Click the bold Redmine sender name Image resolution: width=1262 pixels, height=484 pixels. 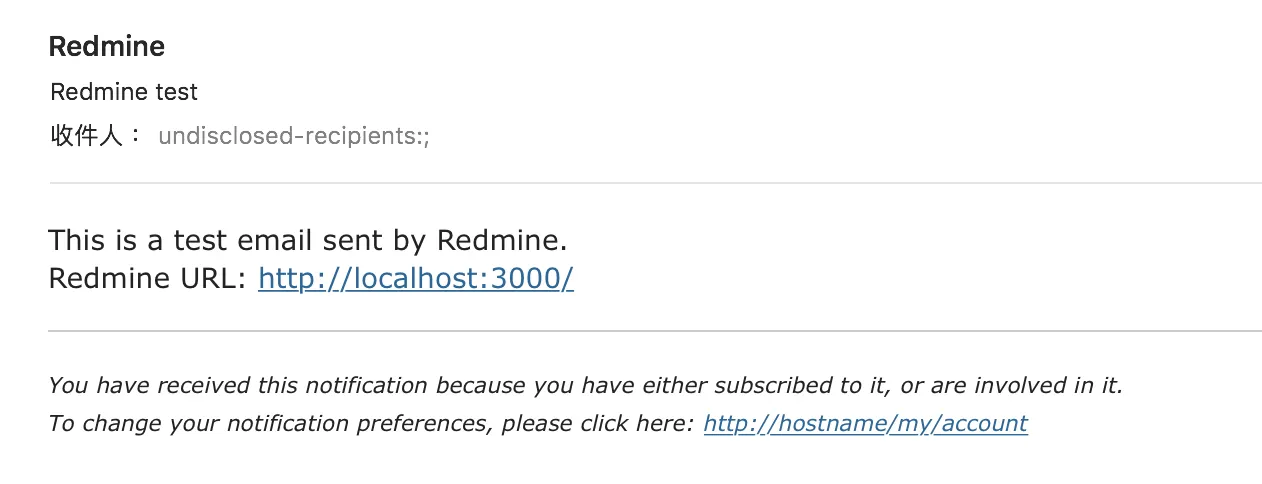coord(107,46)
